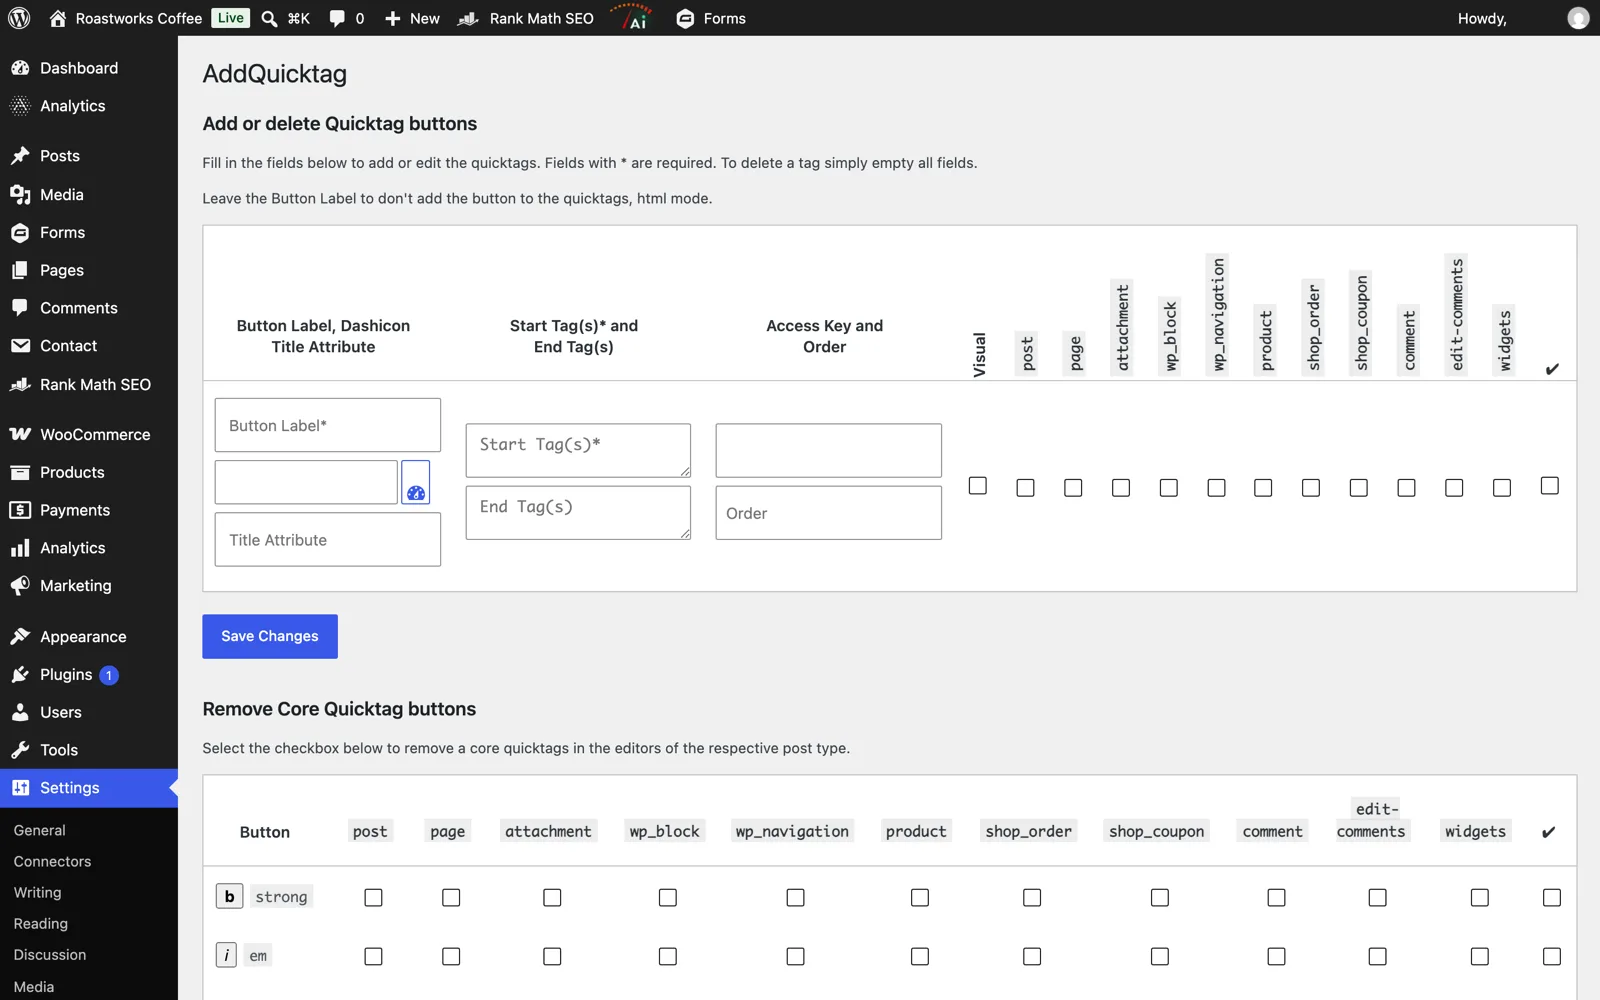
Task: Click the Rank Math AI gauge icon
Action: point(634,18)
